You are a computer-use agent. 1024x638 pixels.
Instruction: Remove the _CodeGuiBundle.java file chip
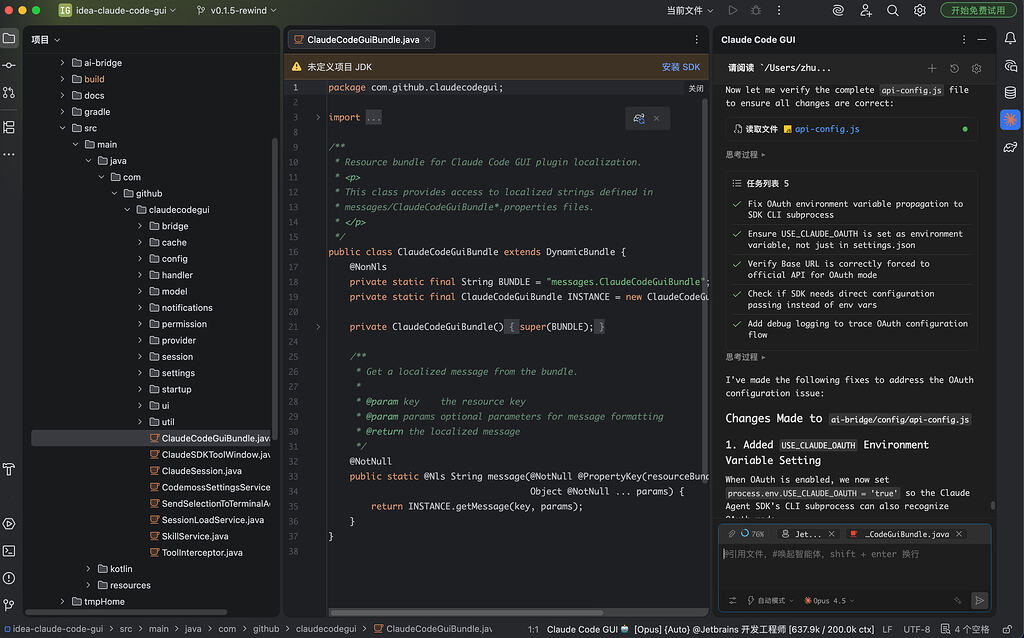[x=959, y=534]
